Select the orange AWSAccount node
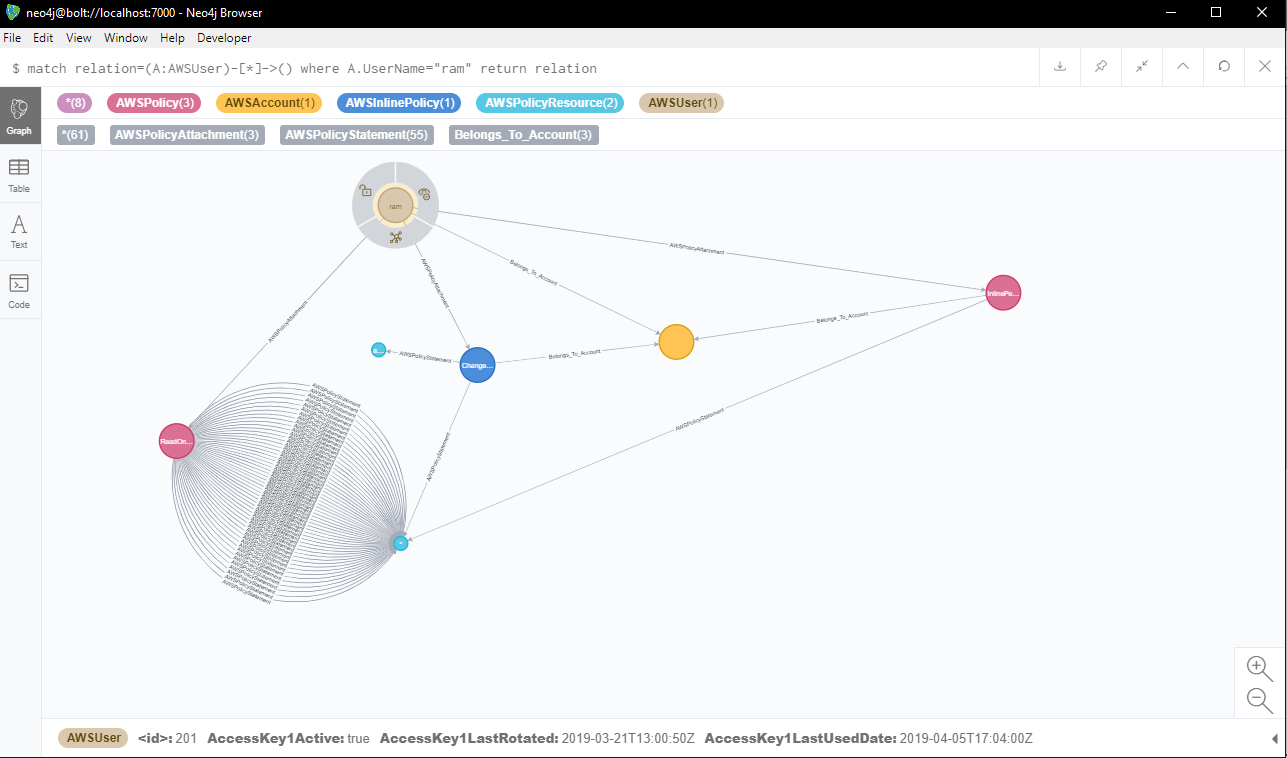The width and height of the screenshot is (1287, 758). coord(676,342)
